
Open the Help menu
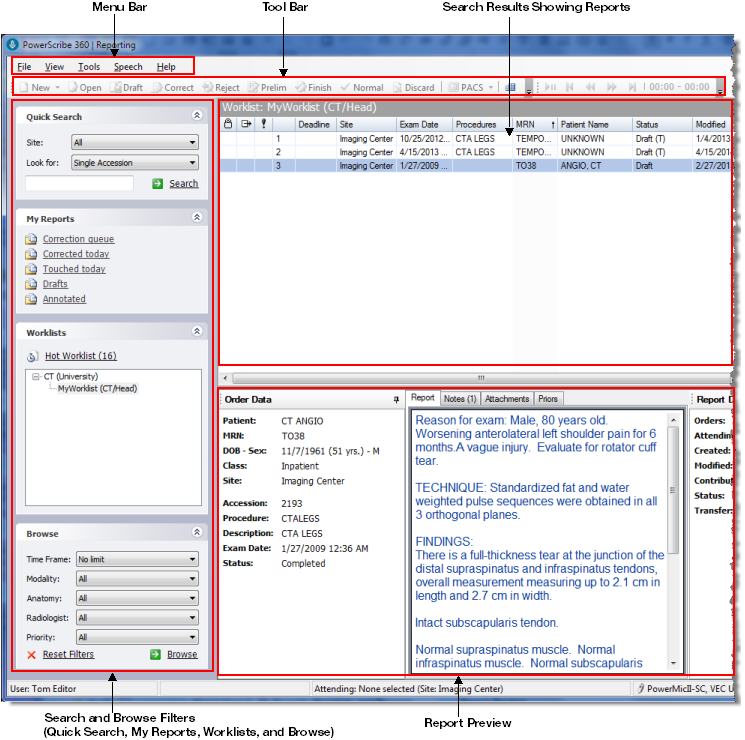(x=166, y=67)
